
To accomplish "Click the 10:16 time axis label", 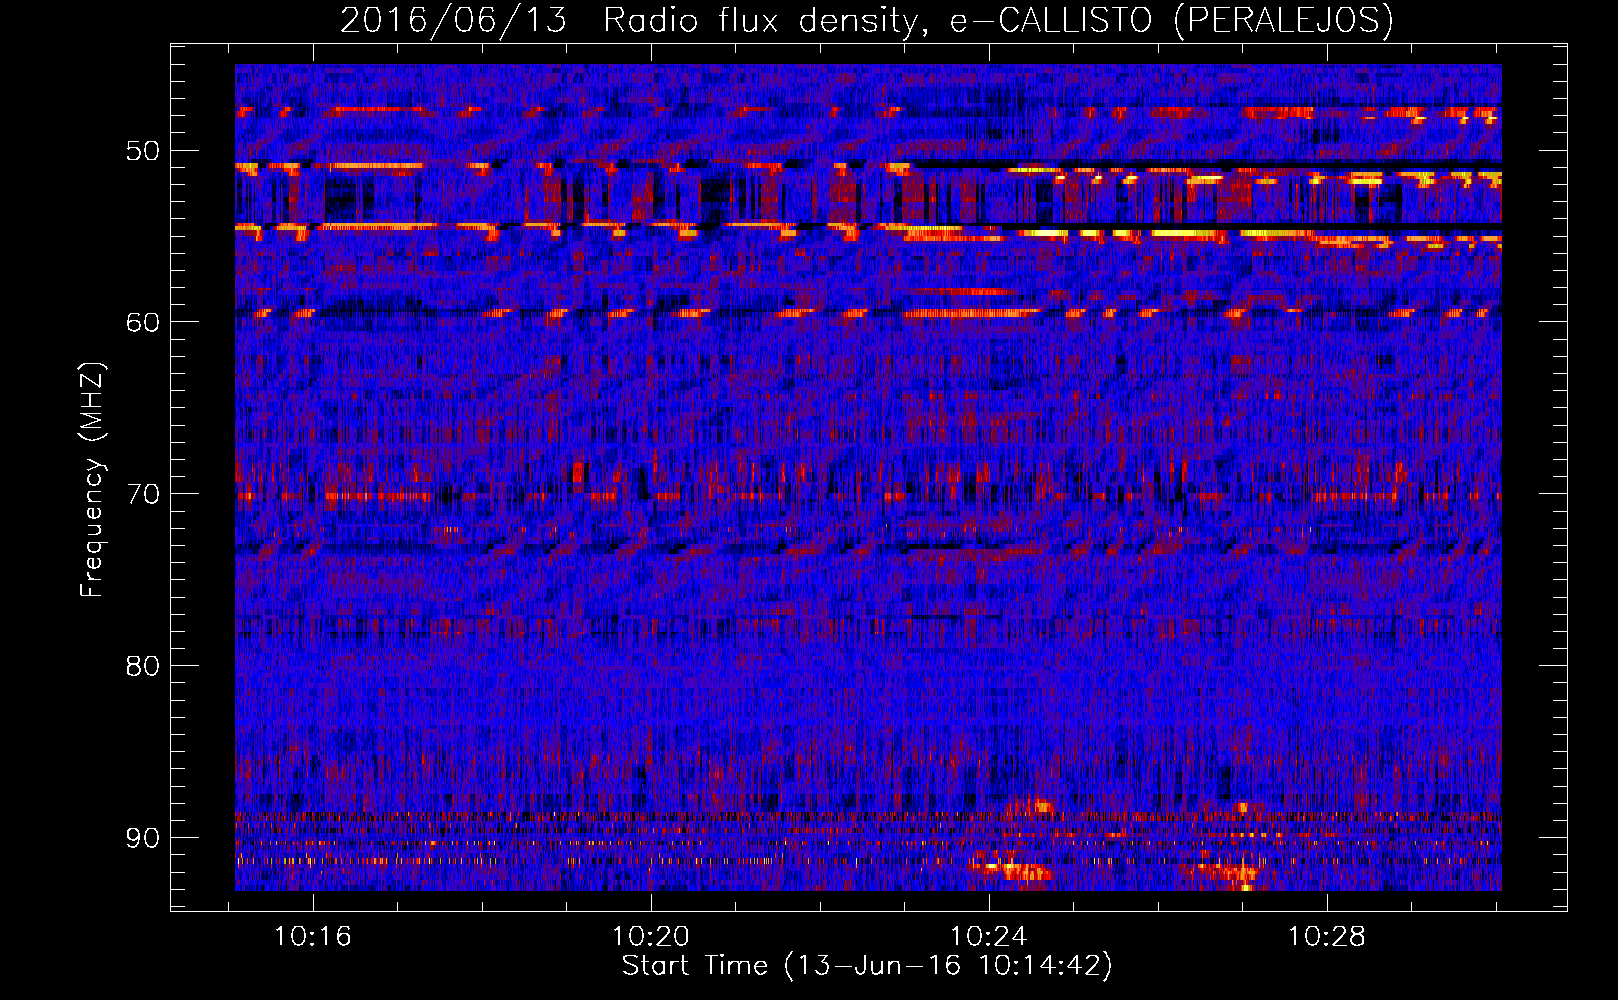I will 314,937.
